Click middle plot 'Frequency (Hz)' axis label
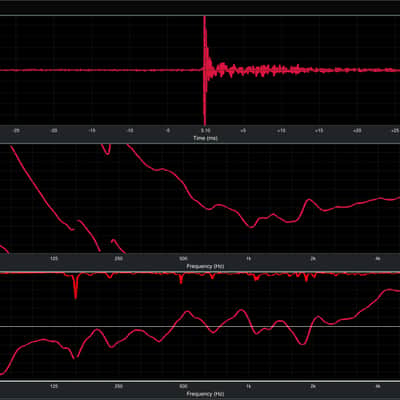The height and width of the screenshot is (400, 400). click(x=204, y=266)
